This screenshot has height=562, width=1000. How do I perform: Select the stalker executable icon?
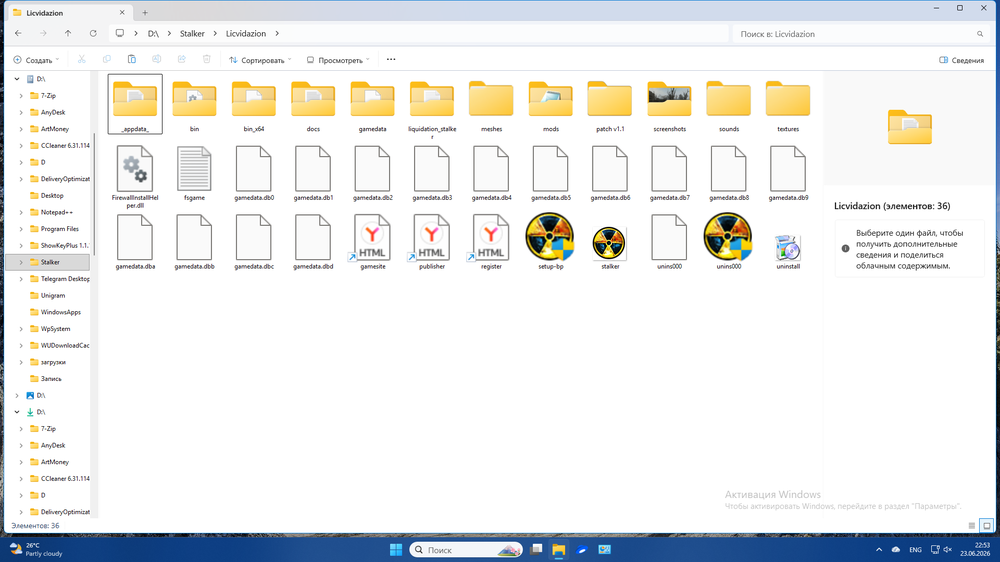[609, 243]
